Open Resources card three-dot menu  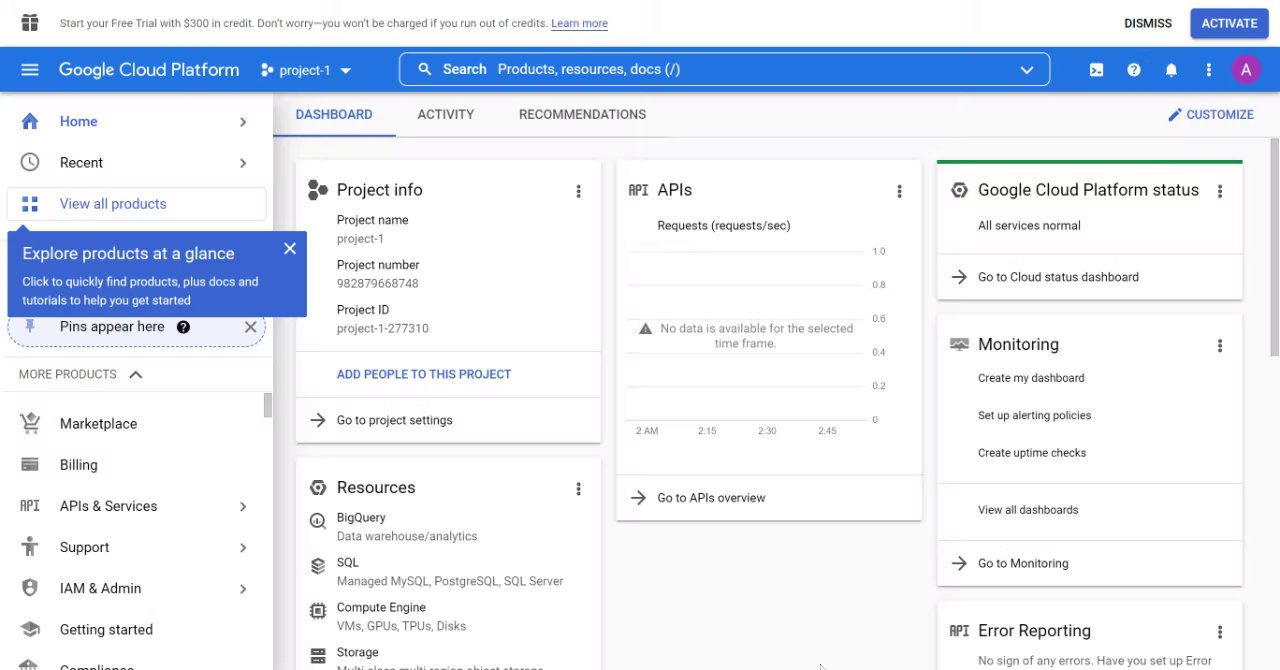(578, 489)
